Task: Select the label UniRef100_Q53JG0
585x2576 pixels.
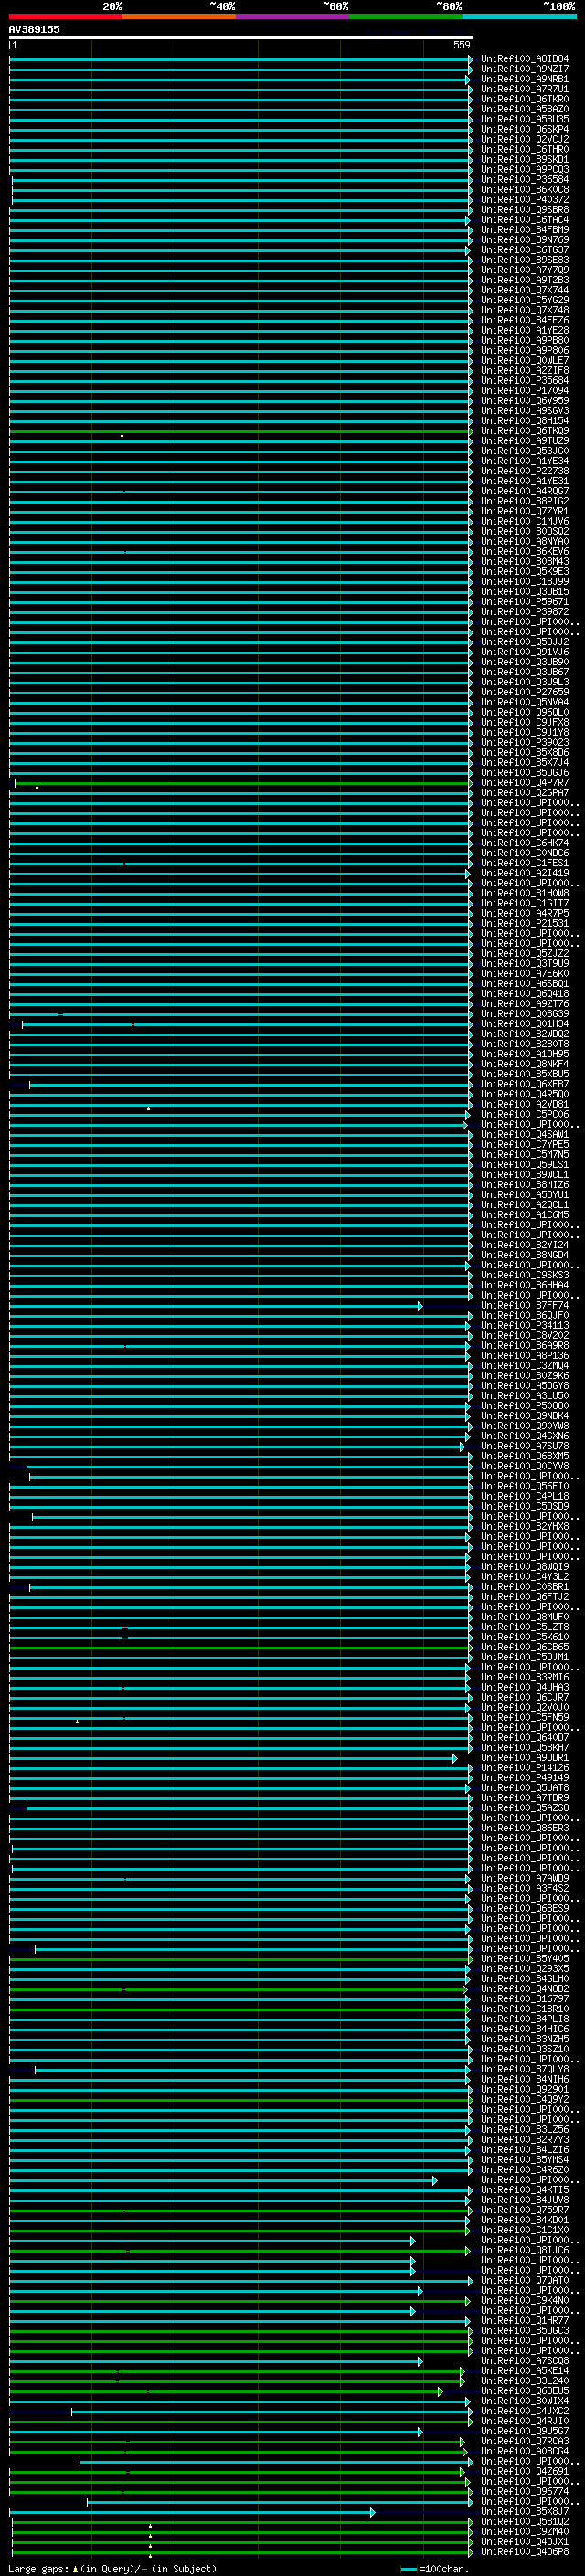Action: [525, 451]
